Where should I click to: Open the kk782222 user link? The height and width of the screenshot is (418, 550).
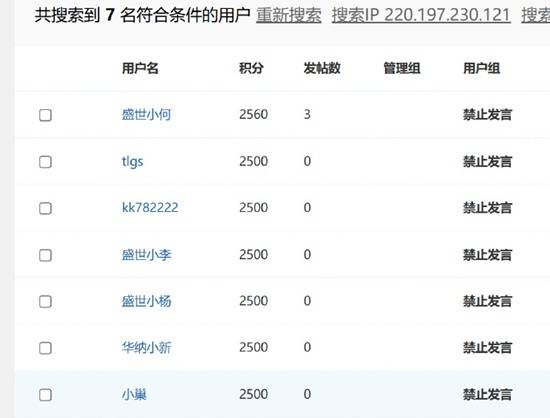point(150,208)
